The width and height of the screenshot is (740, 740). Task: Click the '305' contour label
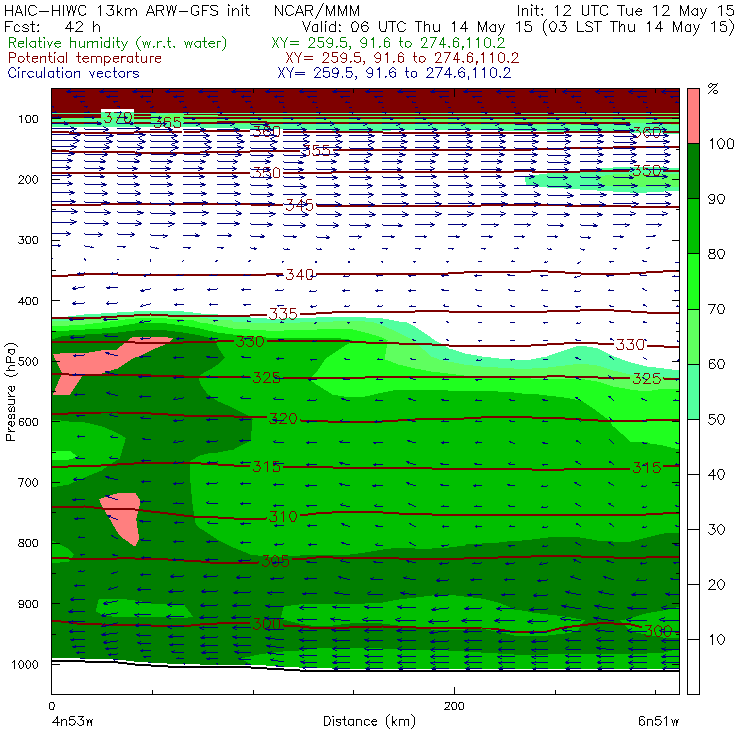(x=275, y=561)
